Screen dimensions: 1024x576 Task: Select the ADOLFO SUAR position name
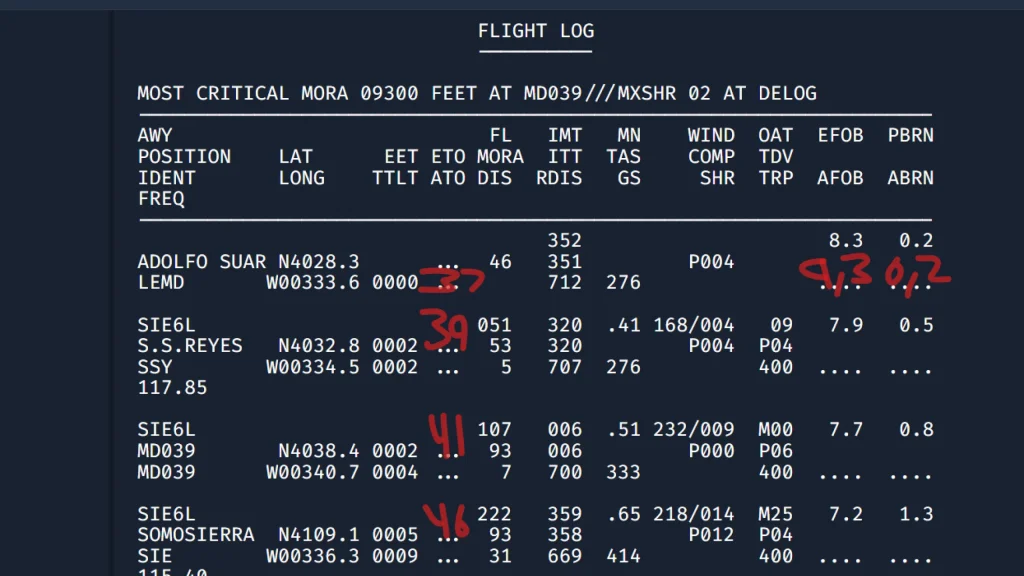coord(202,262)
